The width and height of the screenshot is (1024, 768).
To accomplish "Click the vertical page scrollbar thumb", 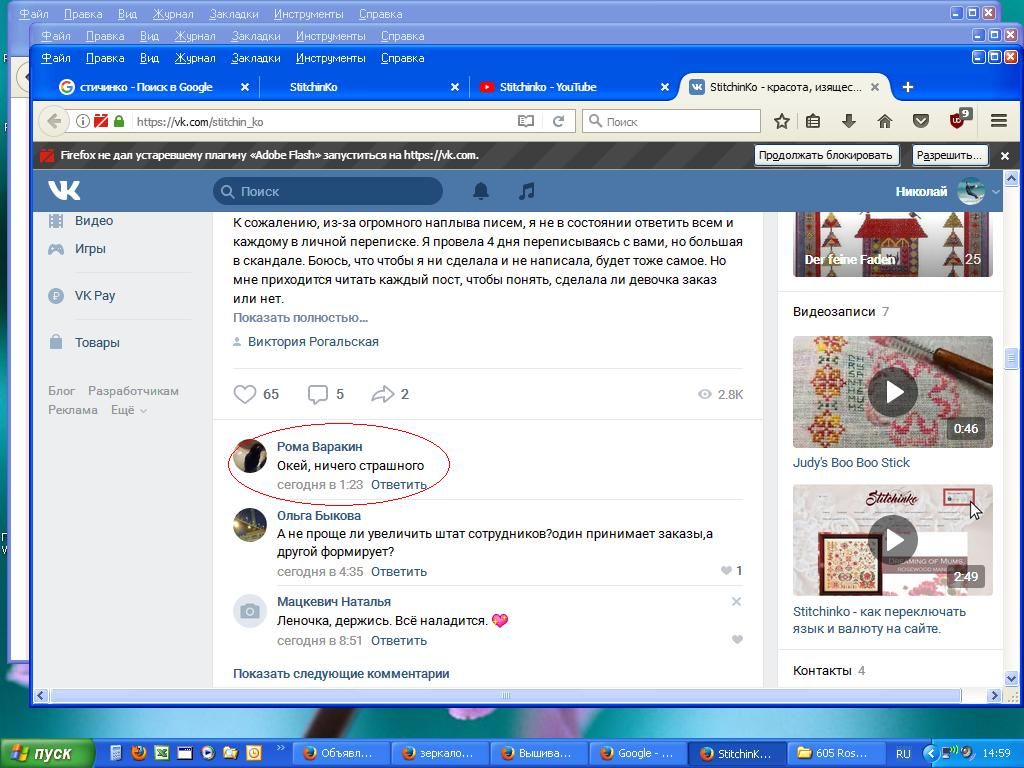I will coord(1011,358).
